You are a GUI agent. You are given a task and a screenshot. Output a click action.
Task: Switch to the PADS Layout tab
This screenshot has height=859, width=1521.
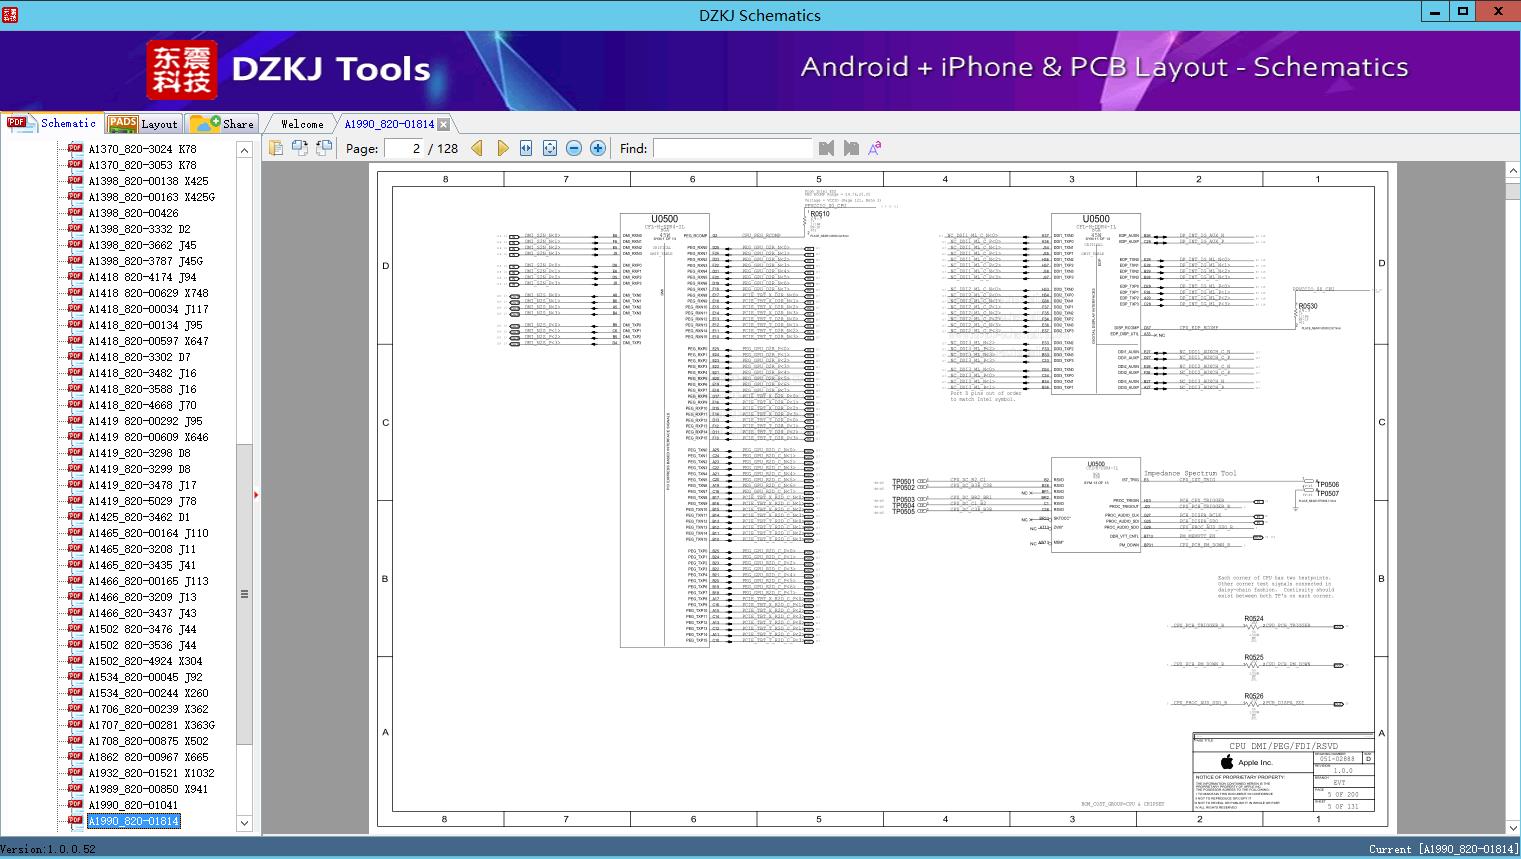142,124
